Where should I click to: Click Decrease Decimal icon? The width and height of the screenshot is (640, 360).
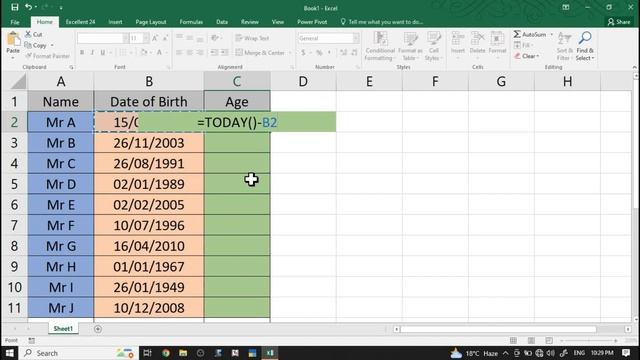tap(354, 53)
